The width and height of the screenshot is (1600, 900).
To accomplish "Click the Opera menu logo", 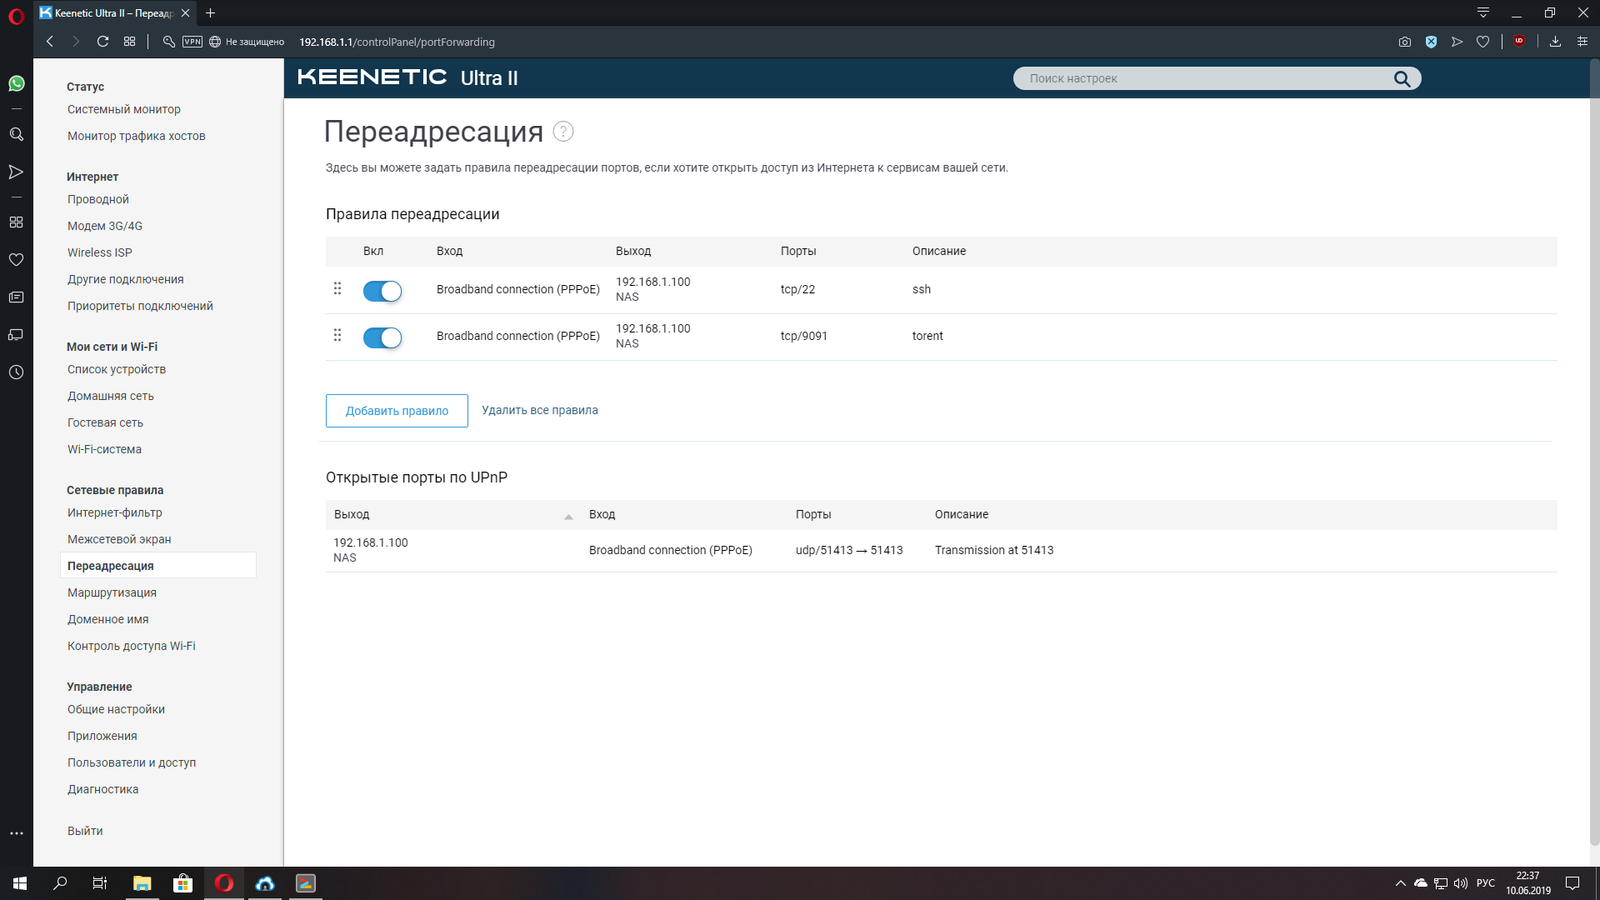I will [x=16, y=16].
